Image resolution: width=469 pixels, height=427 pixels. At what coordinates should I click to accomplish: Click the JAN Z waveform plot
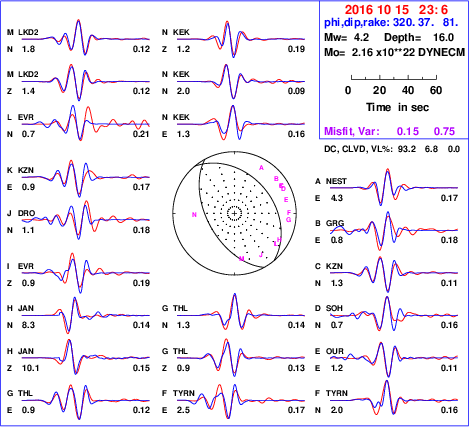(x=86, y=357)
